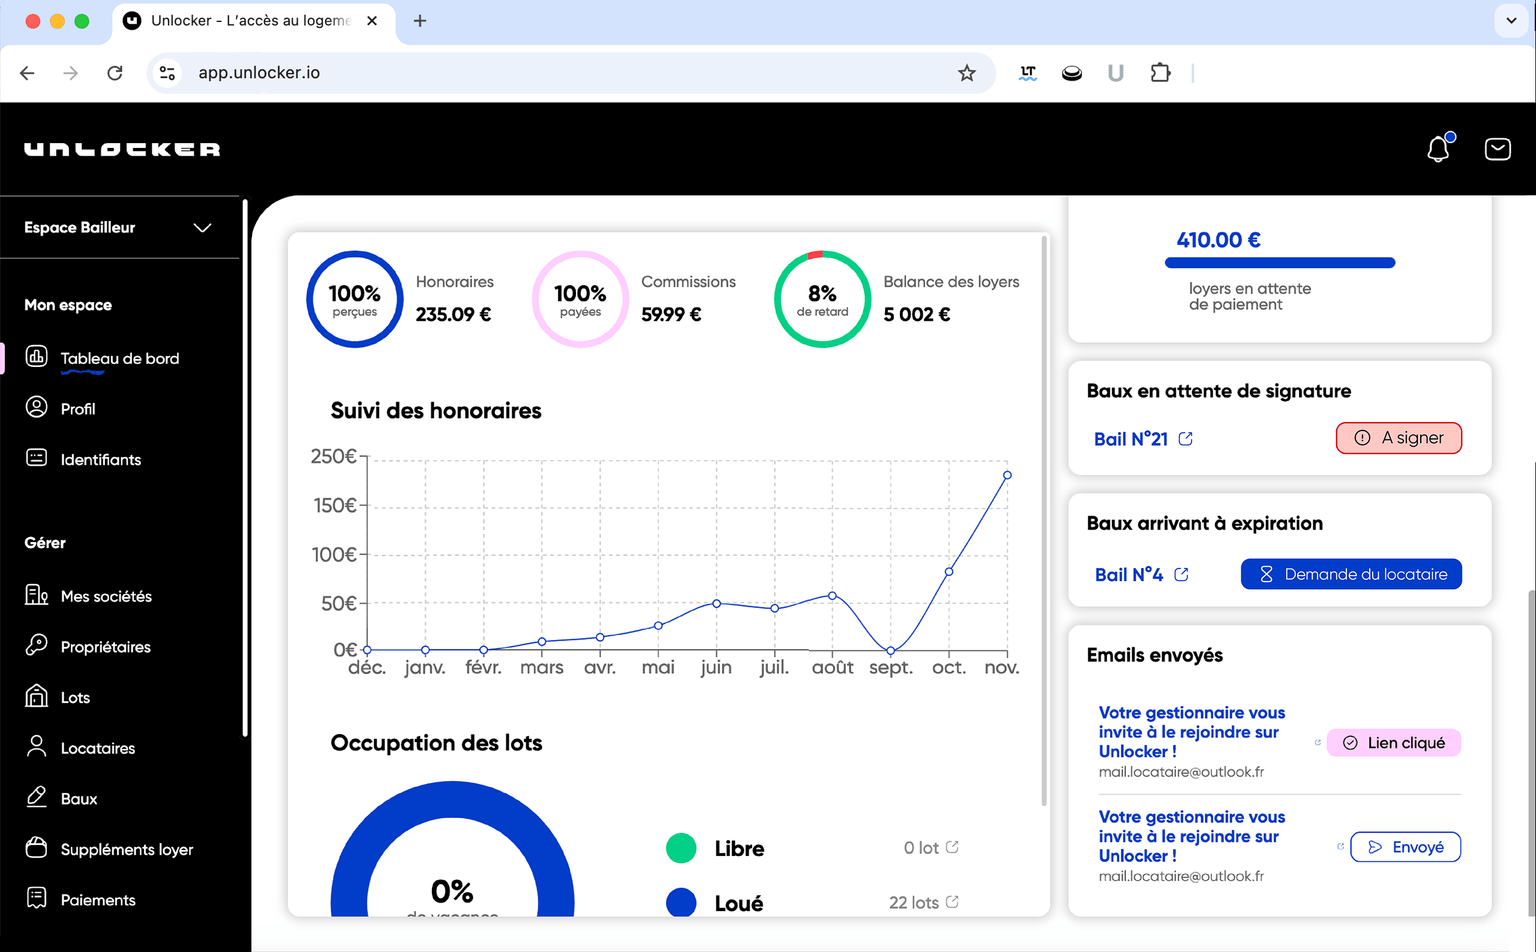Select Mes sociétés in sidebar
The width and height of the screenshot is (1536, 952).
click(x=106, y=596)
